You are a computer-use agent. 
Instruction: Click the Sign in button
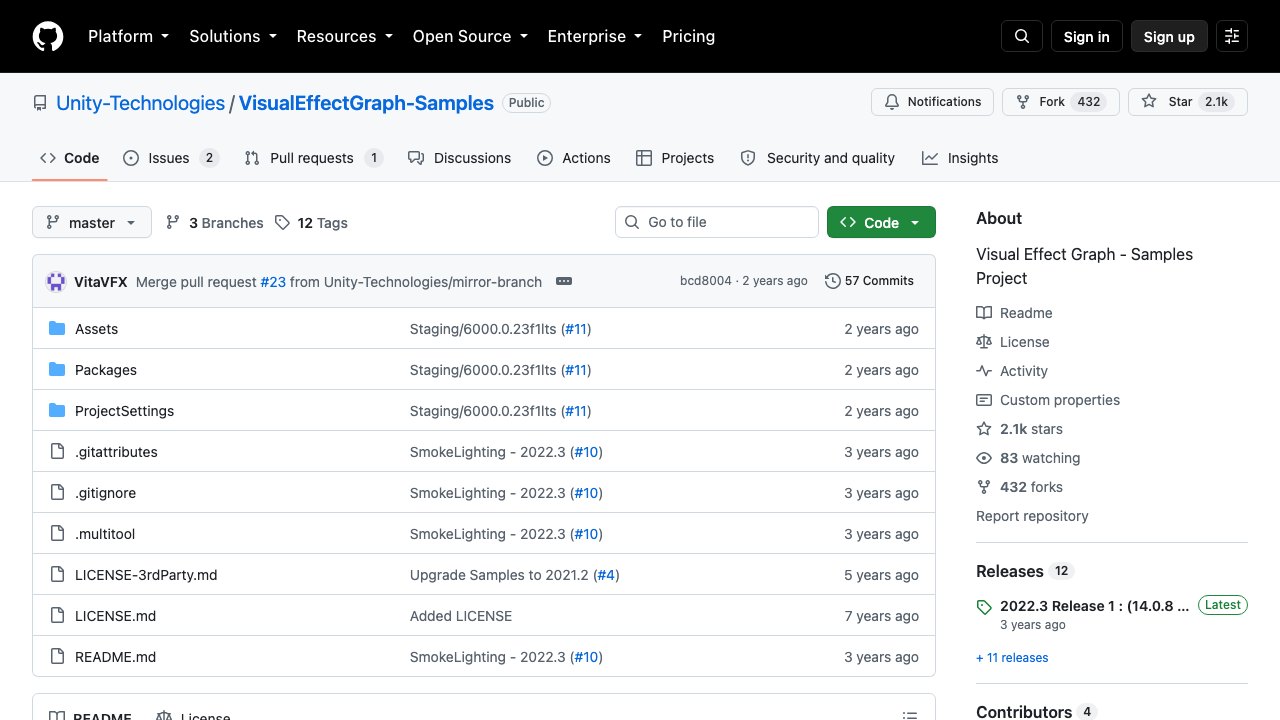[1087, 36]
